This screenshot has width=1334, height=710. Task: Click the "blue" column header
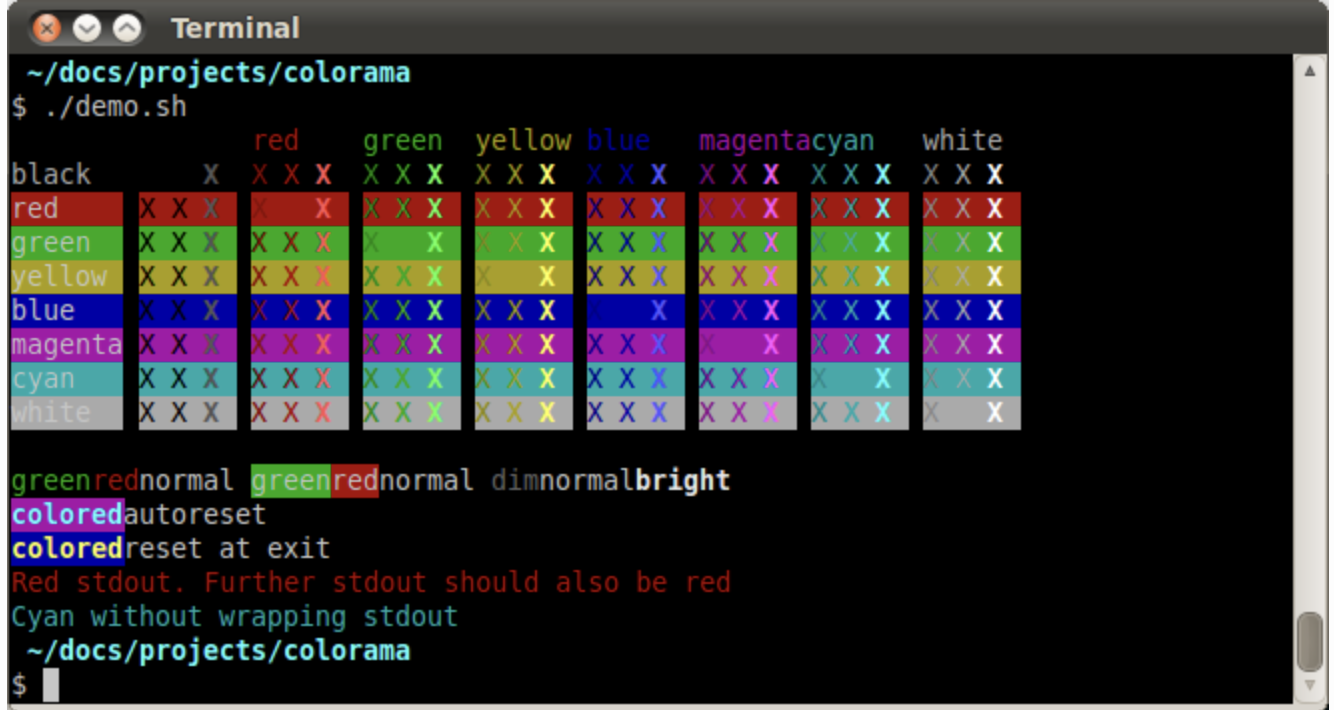[x=618, y=140]
